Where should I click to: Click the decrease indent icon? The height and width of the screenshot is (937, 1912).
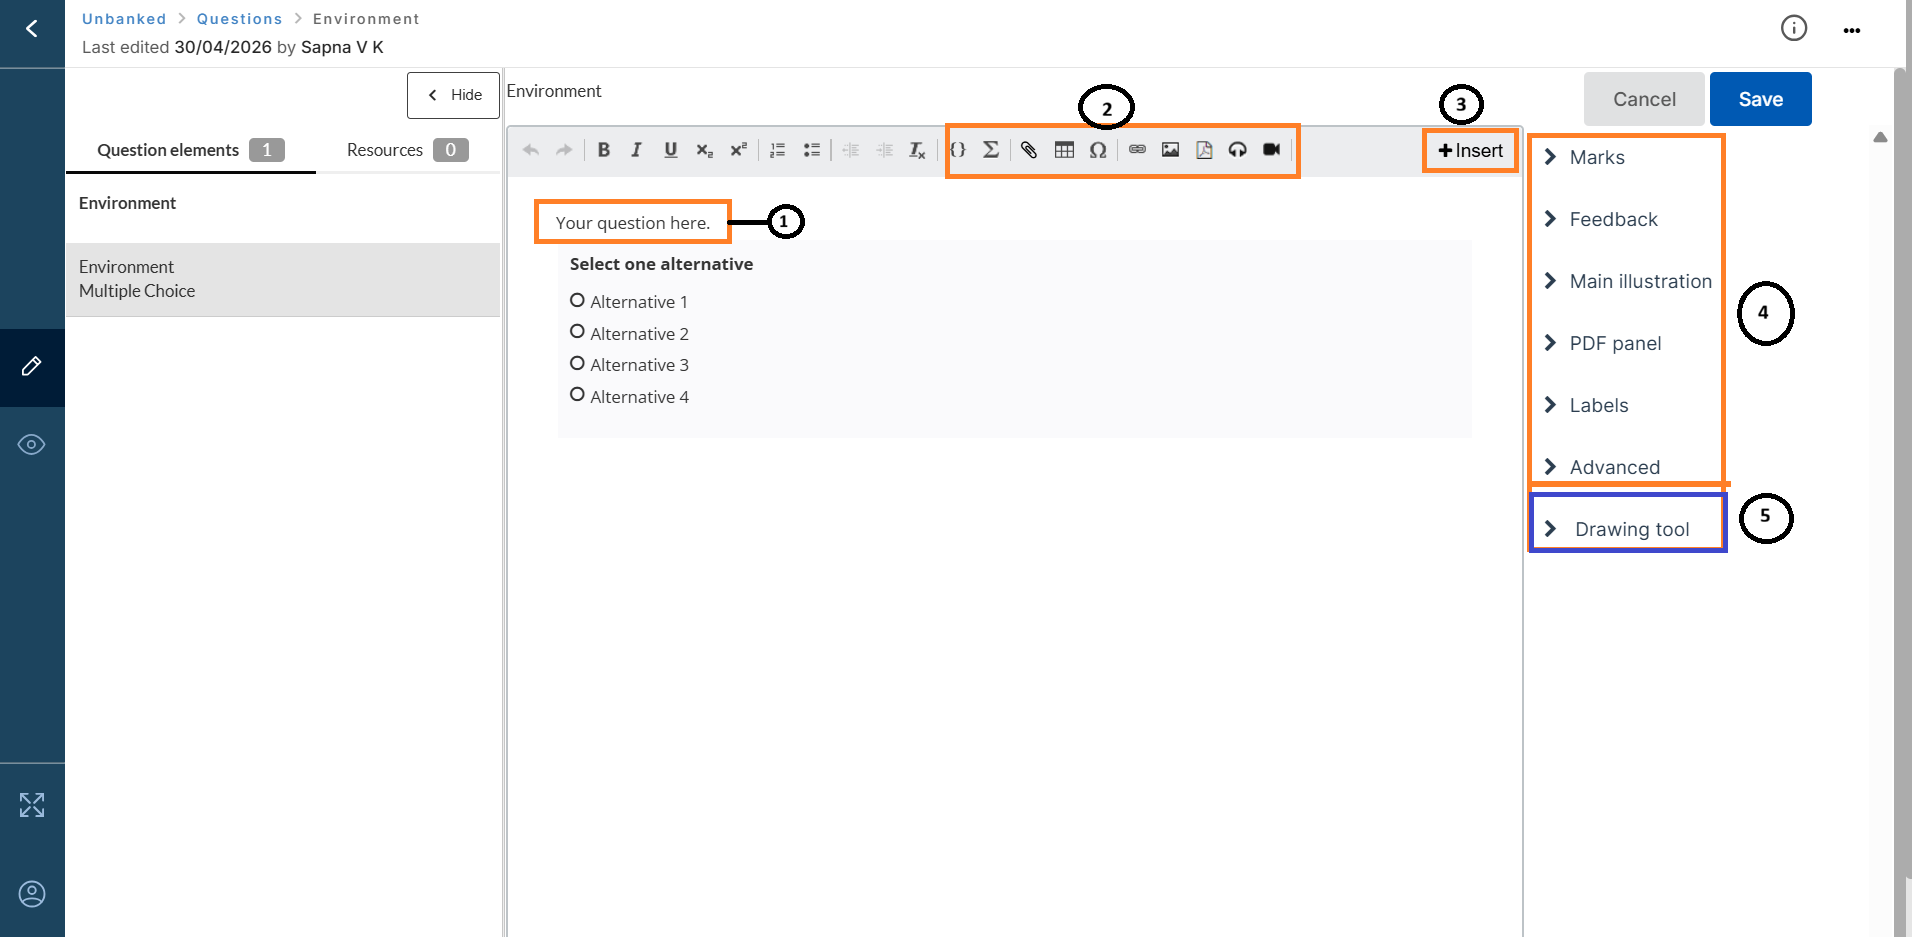[x=851, y=150]
